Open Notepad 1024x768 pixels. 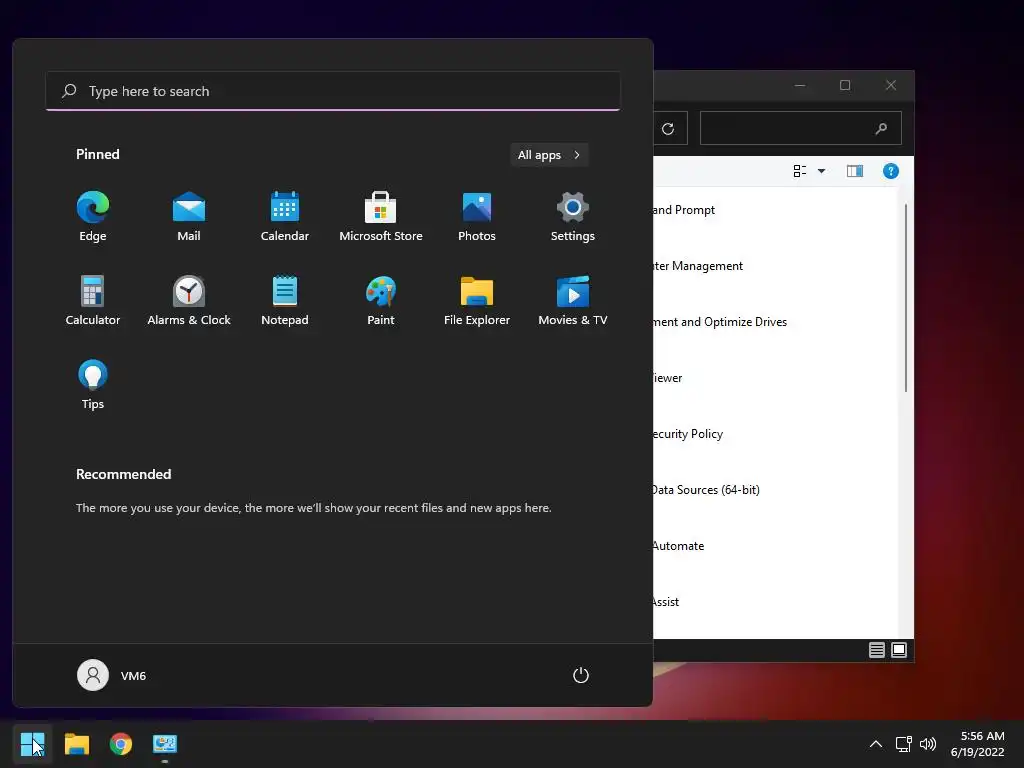285,300
